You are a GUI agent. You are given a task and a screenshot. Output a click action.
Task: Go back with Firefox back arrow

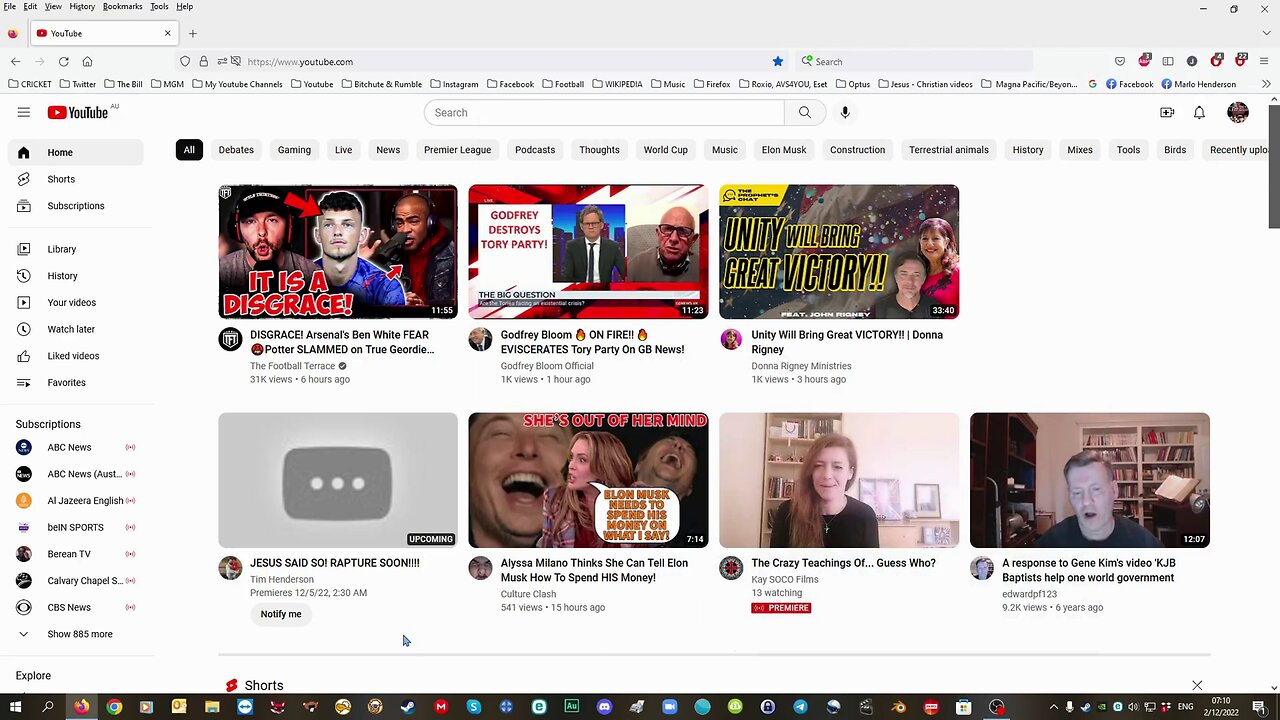point(15,62)
